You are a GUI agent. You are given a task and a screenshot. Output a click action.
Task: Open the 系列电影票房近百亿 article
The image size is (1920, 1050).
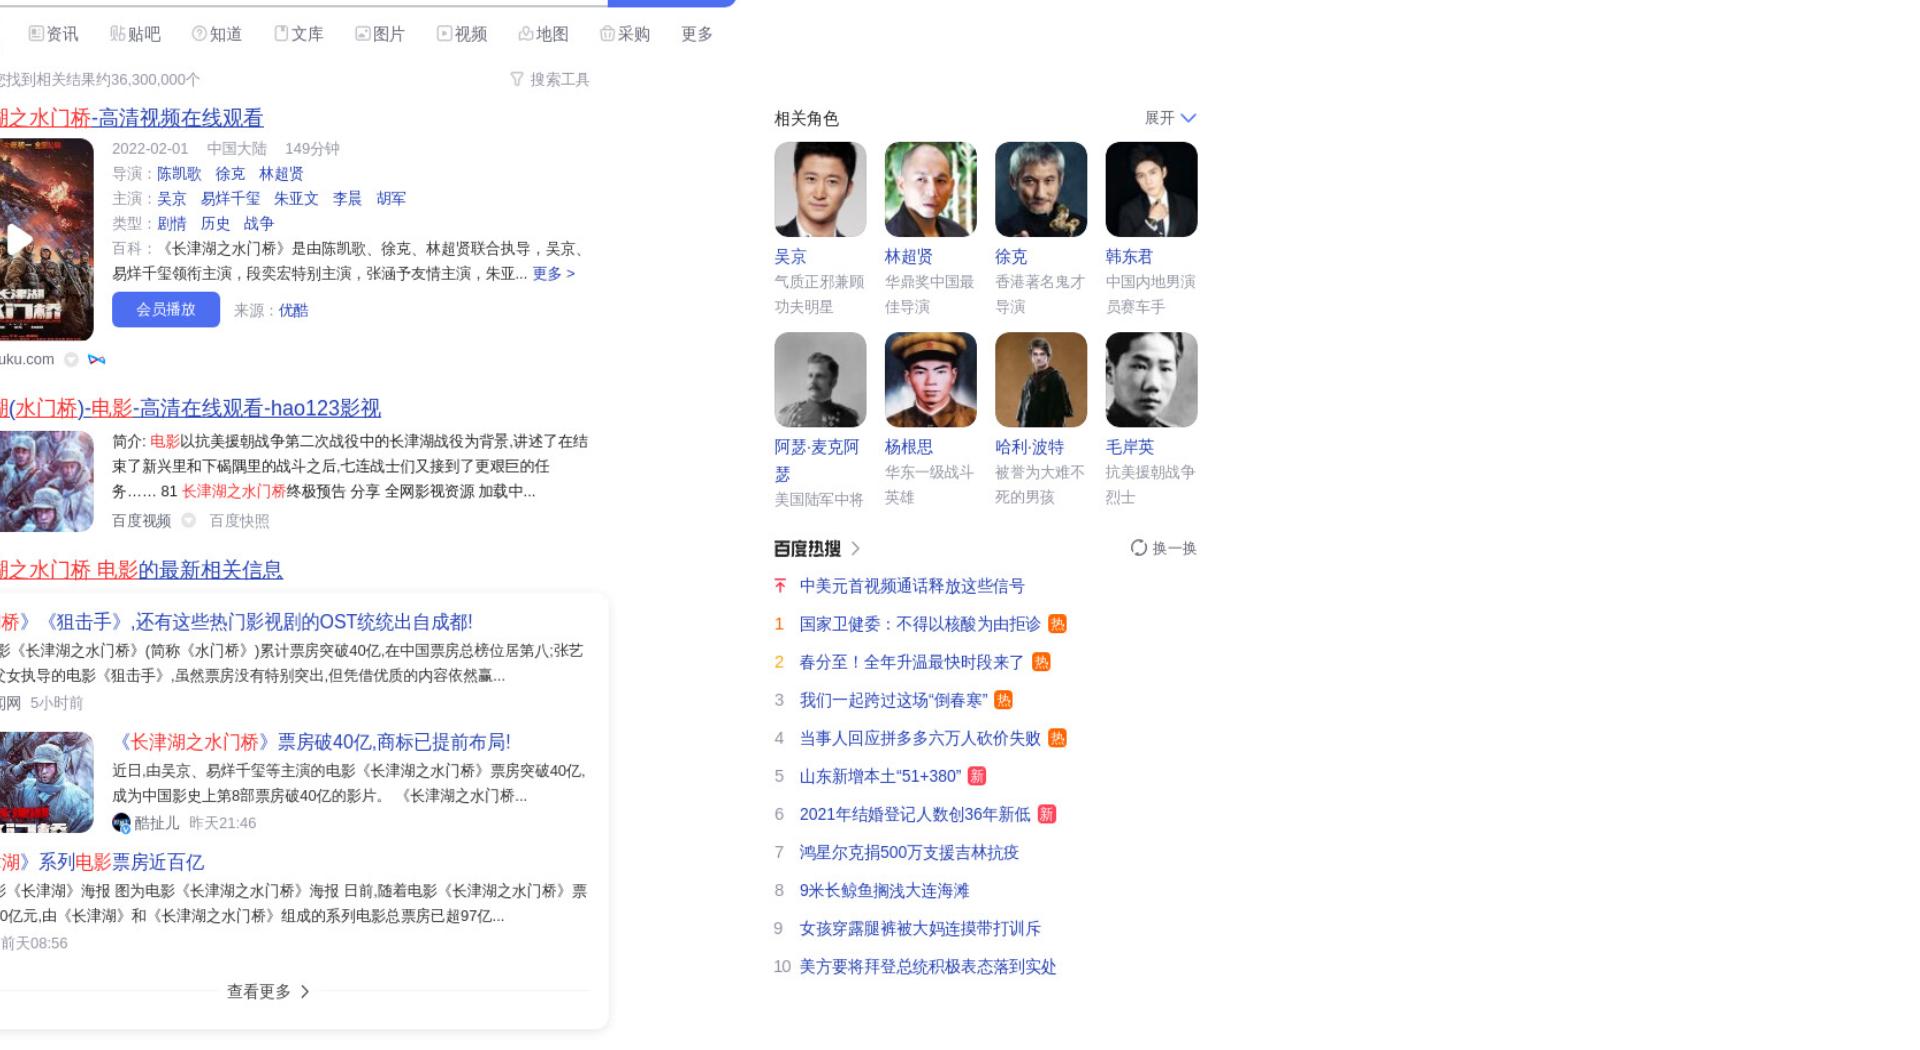coord(102,862)
